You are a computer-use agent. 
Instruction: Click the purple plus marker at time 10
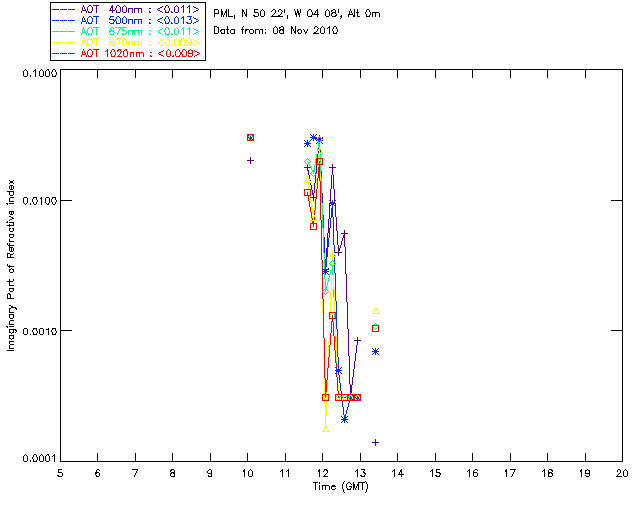click(x=251, y=160)
